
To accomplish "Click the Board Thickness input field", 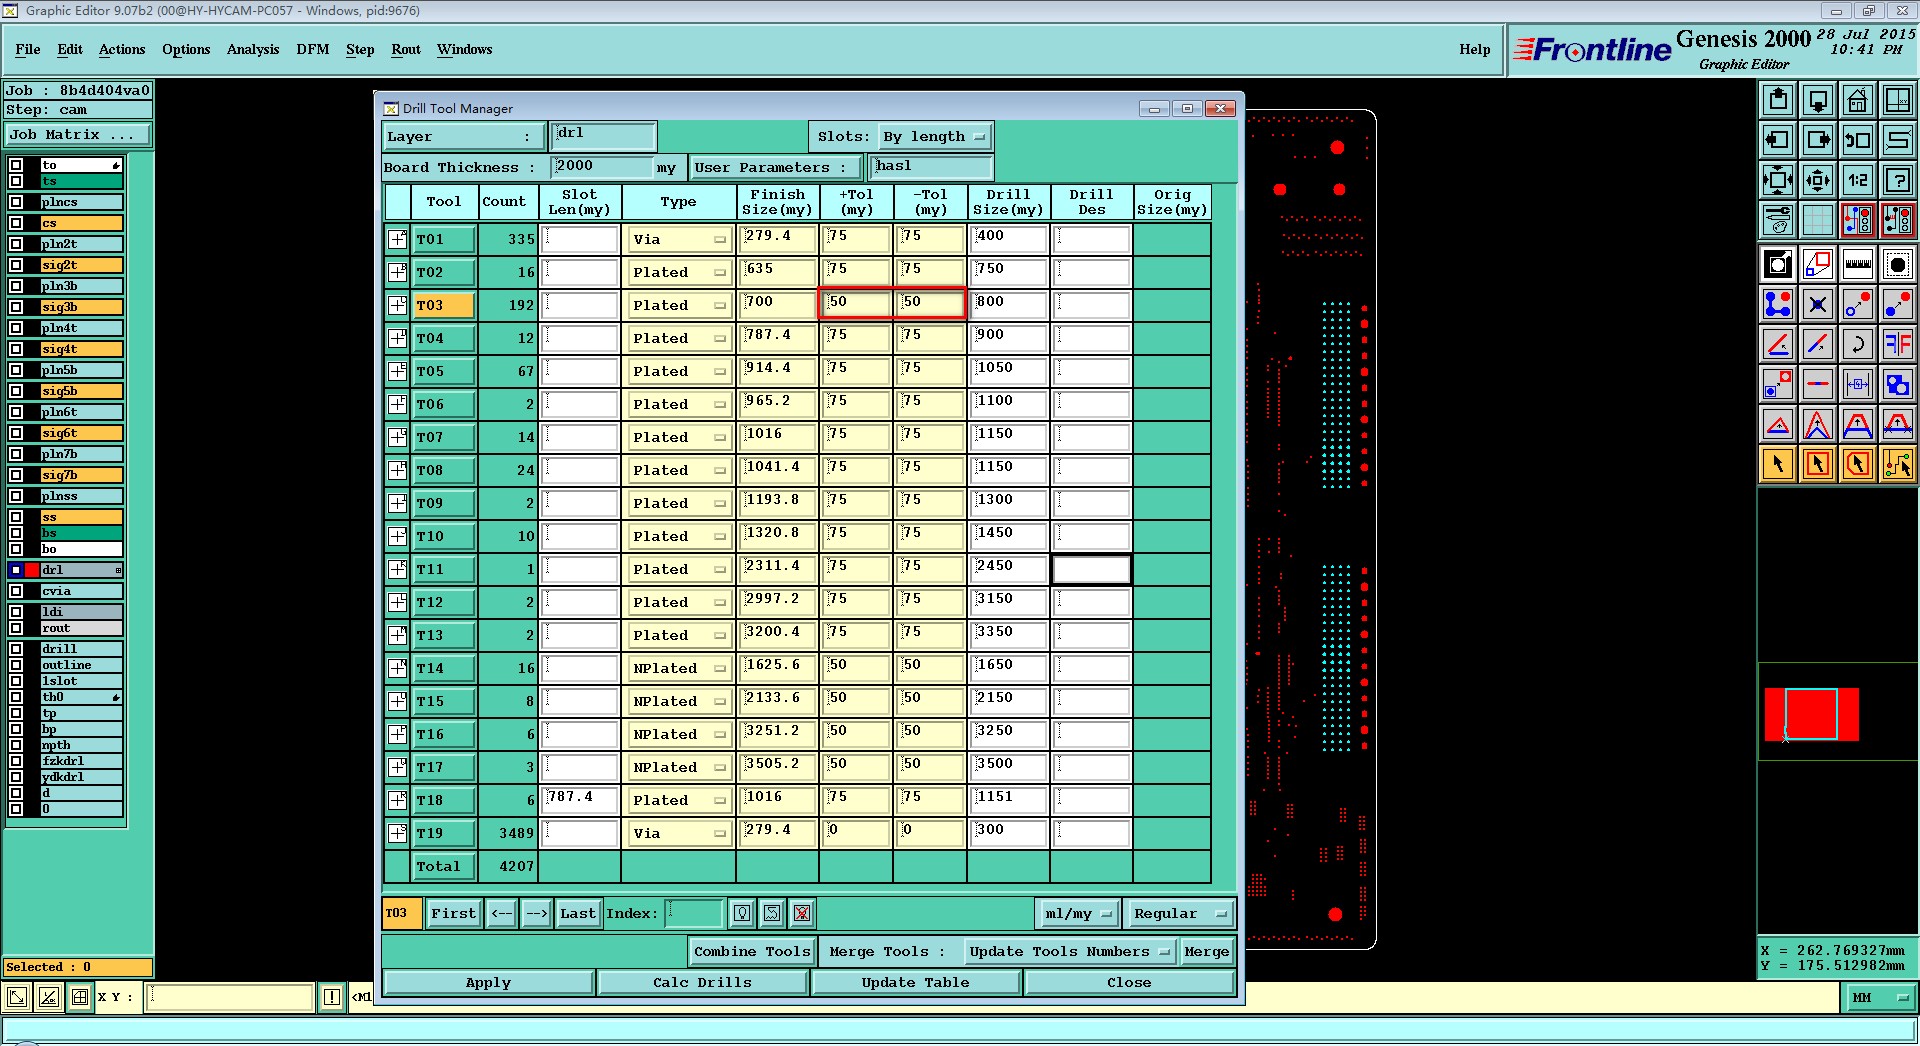I will pos(602,167).
